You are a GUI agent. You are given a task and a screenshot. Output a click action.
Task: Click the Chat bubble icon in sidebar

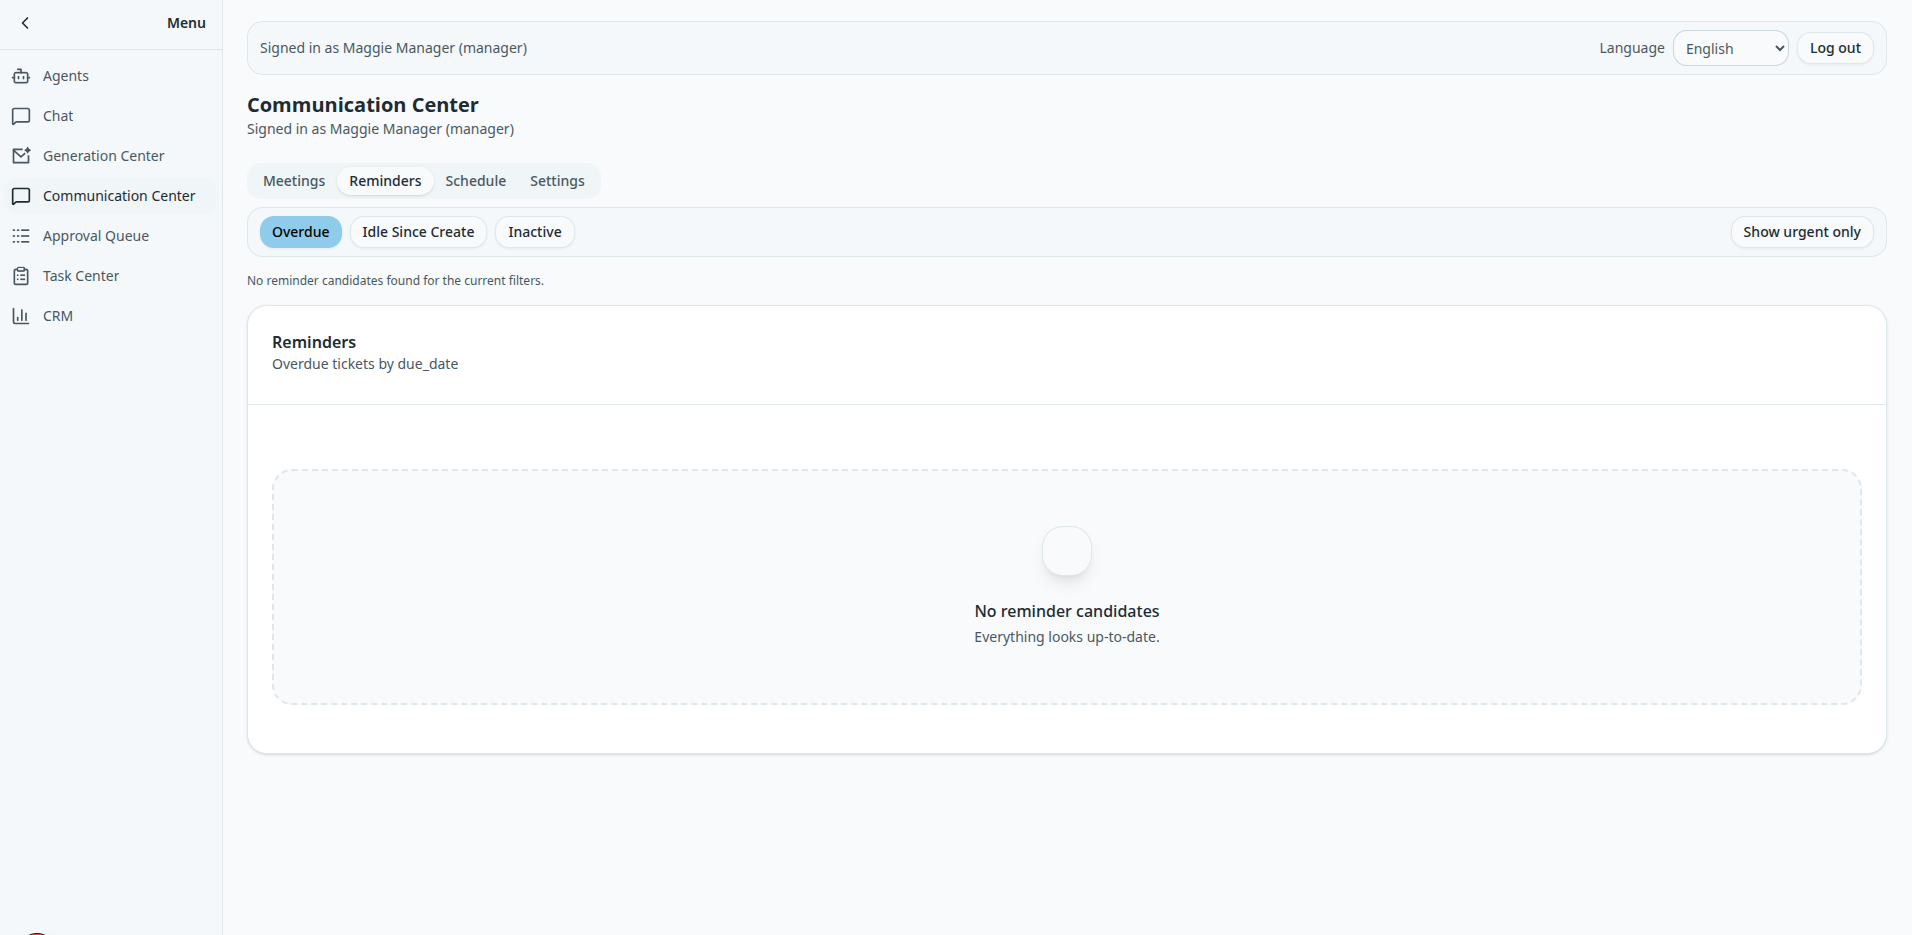[21, 116]
